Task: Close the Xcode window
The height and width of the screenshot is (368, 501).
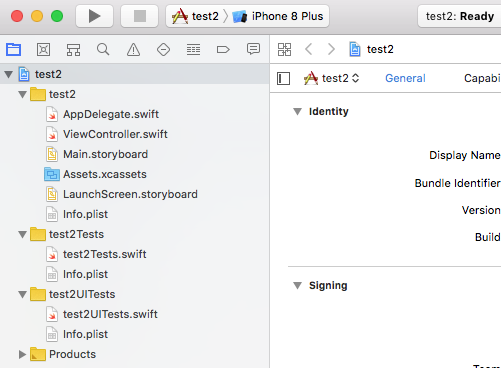Action: [17, 16]
